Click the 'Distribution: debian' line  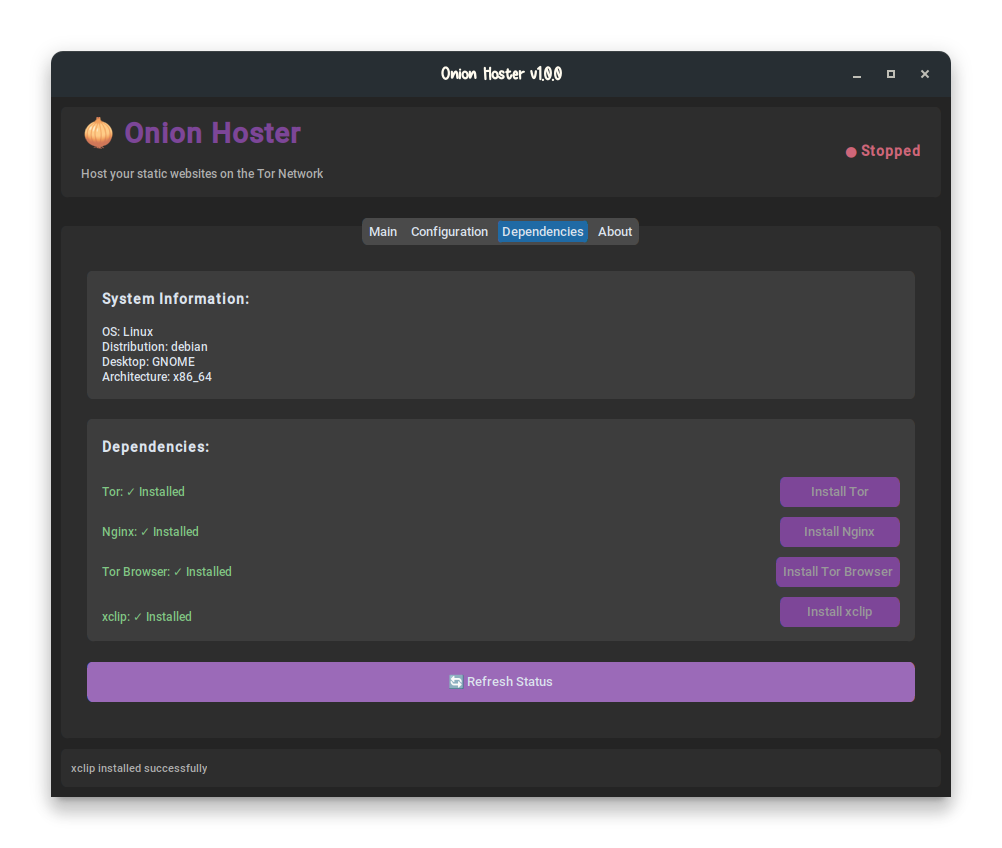[155, 346]
